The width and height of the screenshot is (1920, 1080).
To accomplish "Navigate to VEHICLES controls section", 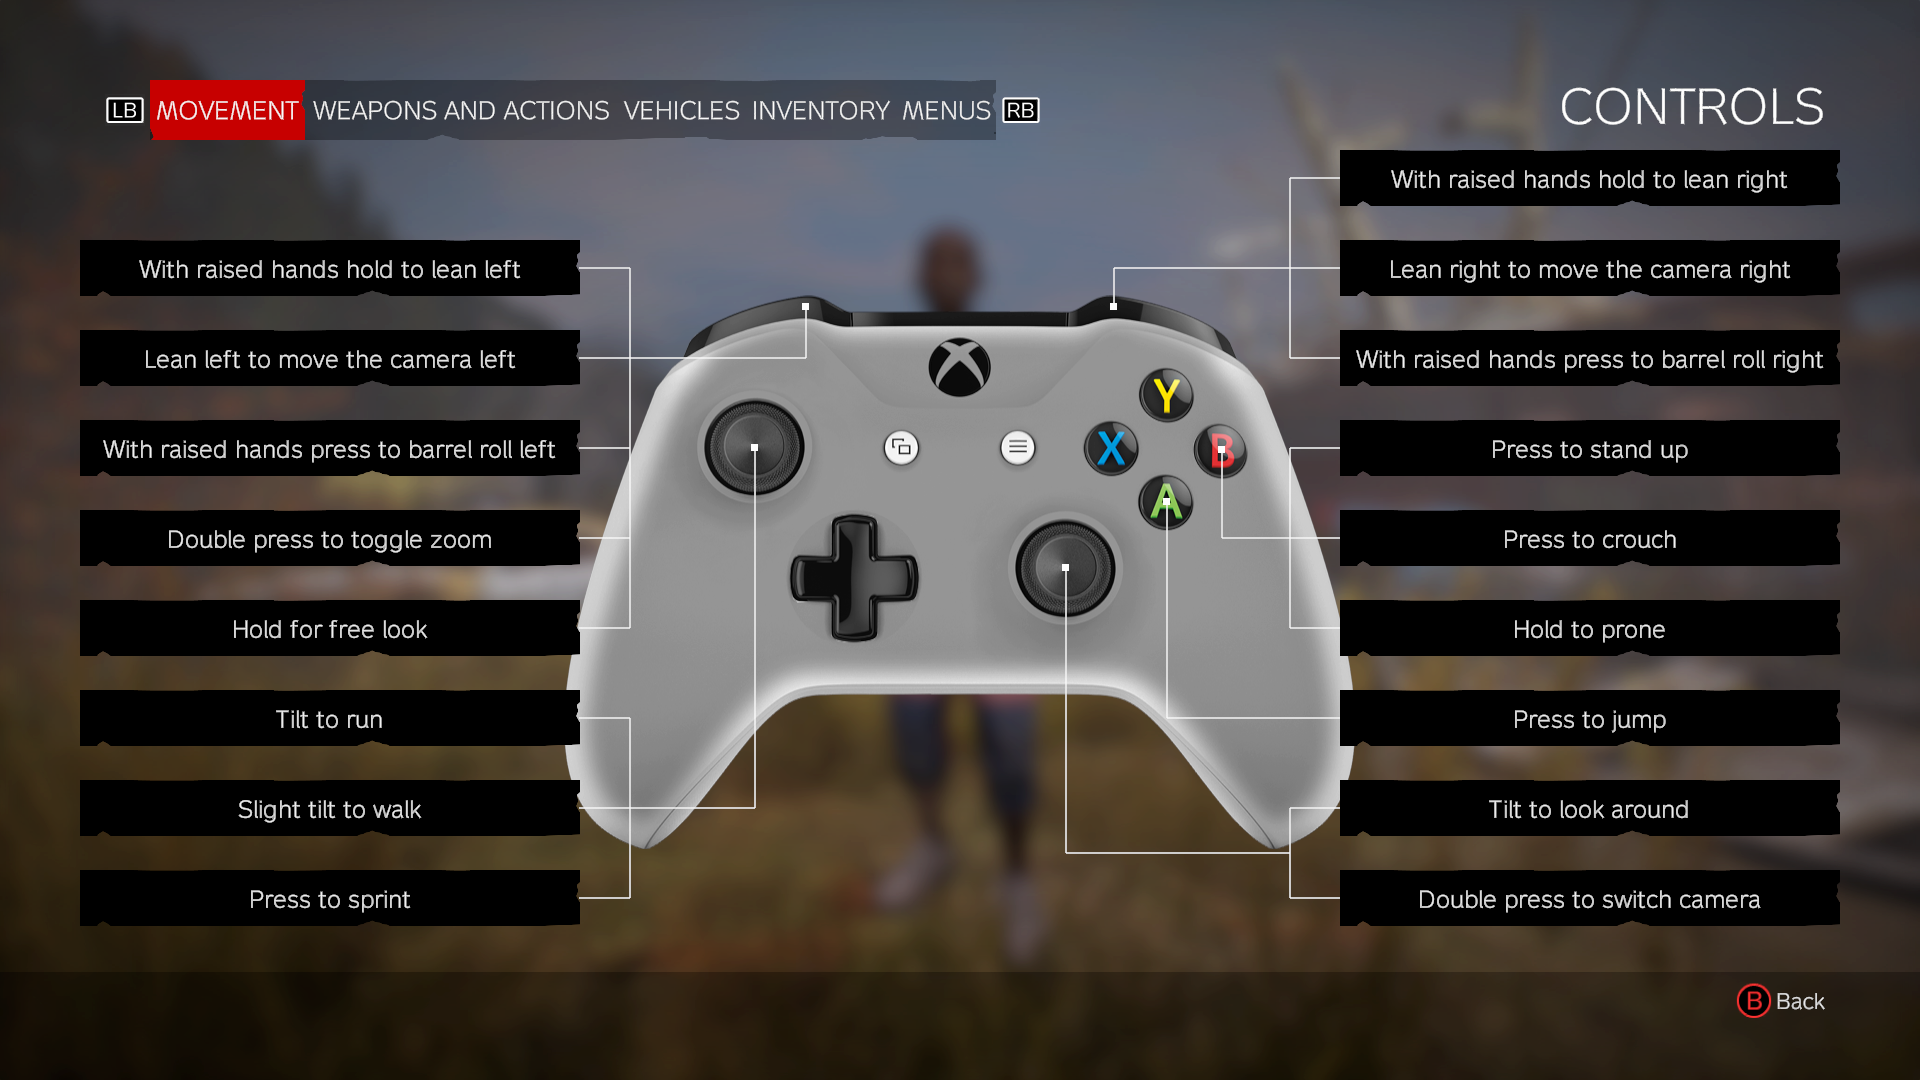I will pyautogui.click(x=680, y=111).
